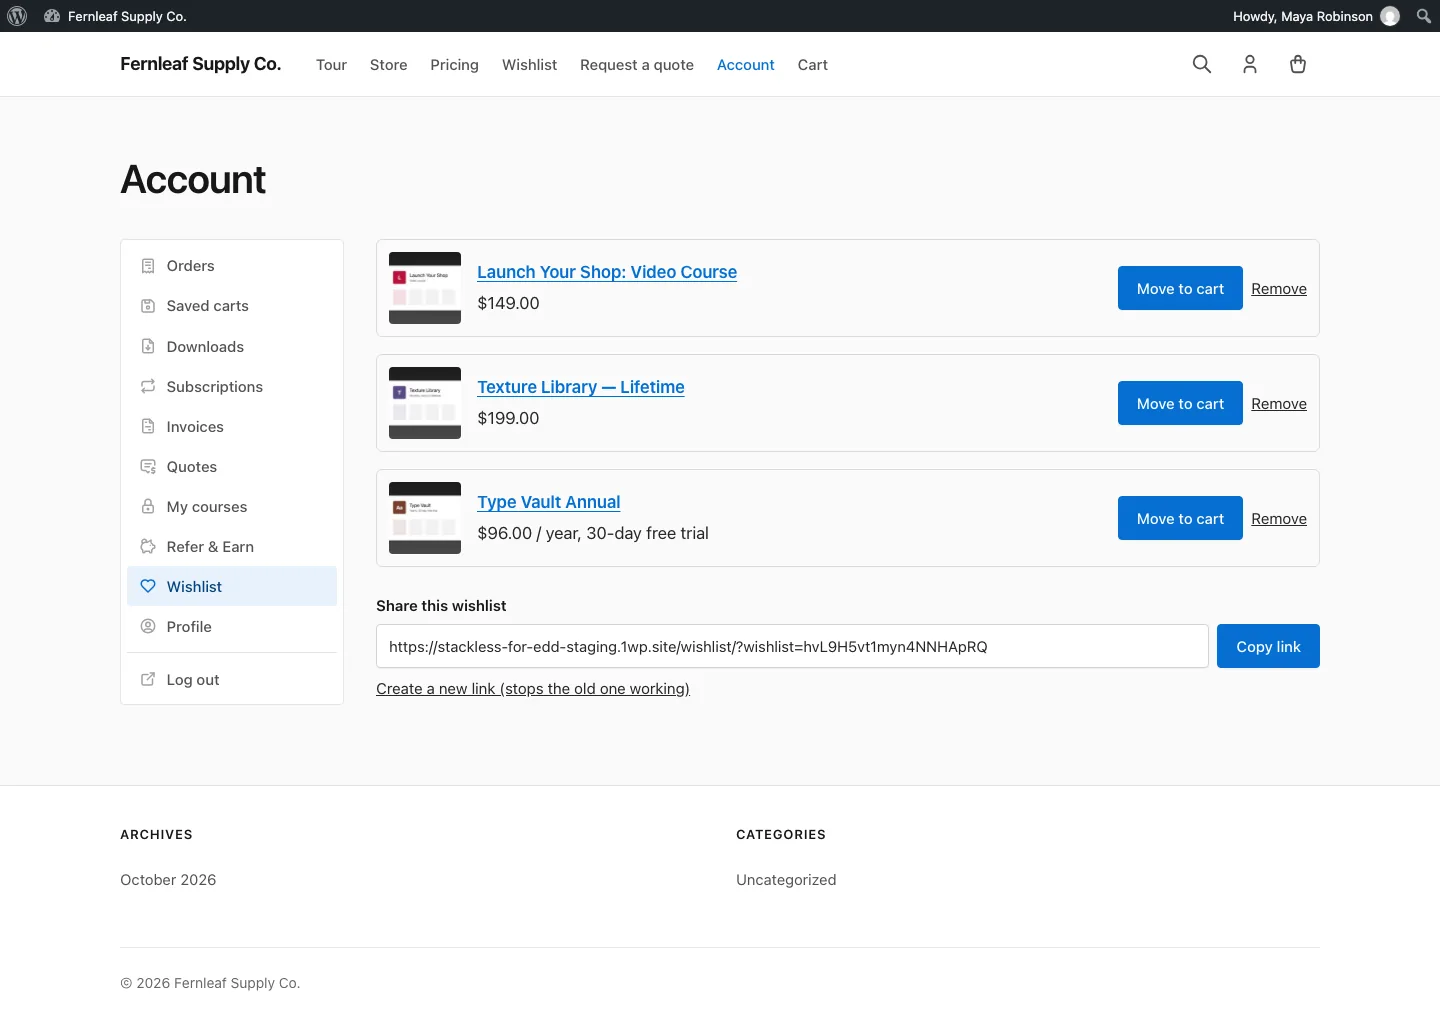1440x1026 pixels.
Task: Click the Log out exit icon
Action: click(x=148, y=679)
